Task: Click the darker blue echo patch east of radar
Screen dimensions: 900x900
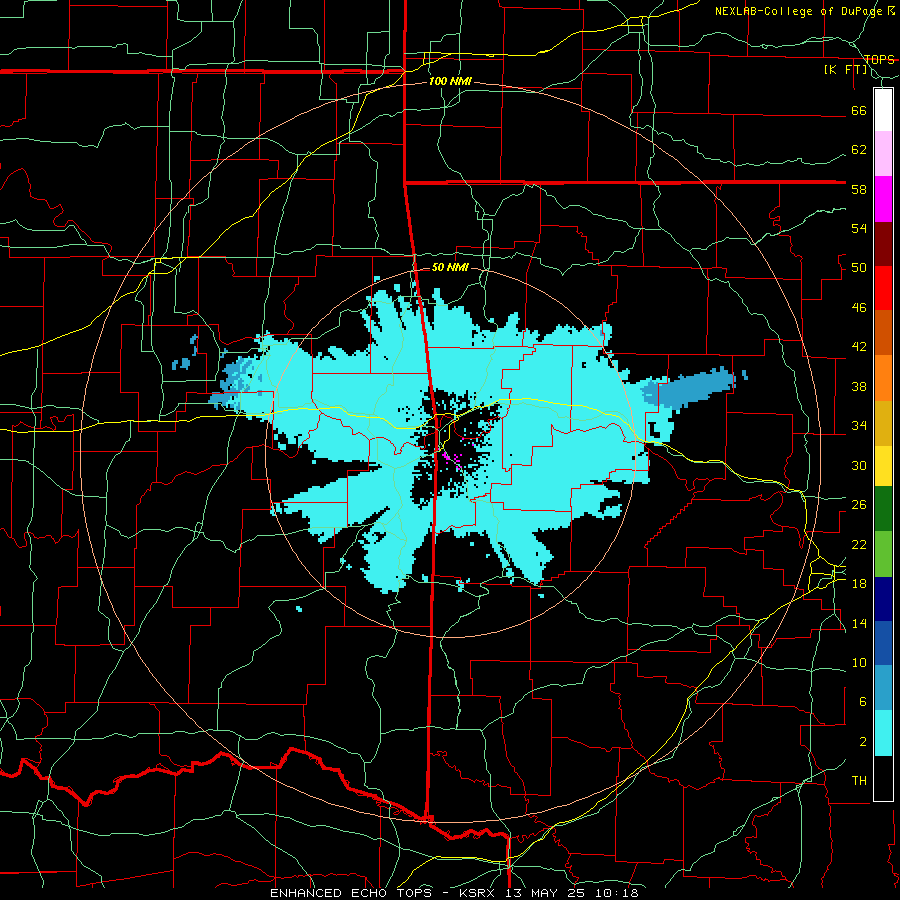Action: pyautogui.click(x=689, y=390)
